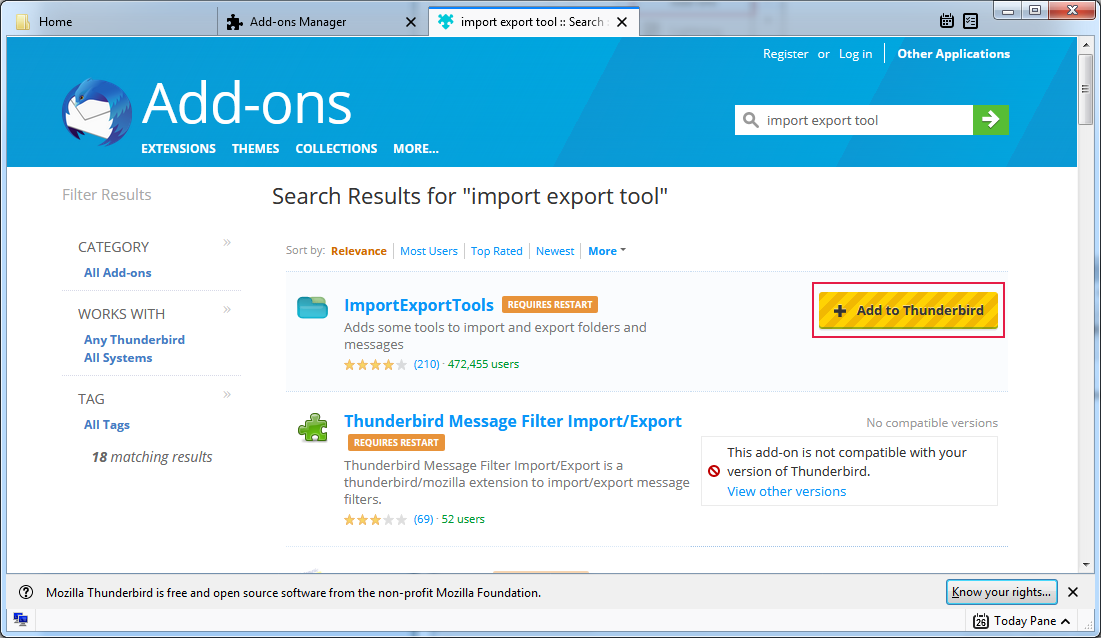Sort results by Most Users

(x=428, y=251)
